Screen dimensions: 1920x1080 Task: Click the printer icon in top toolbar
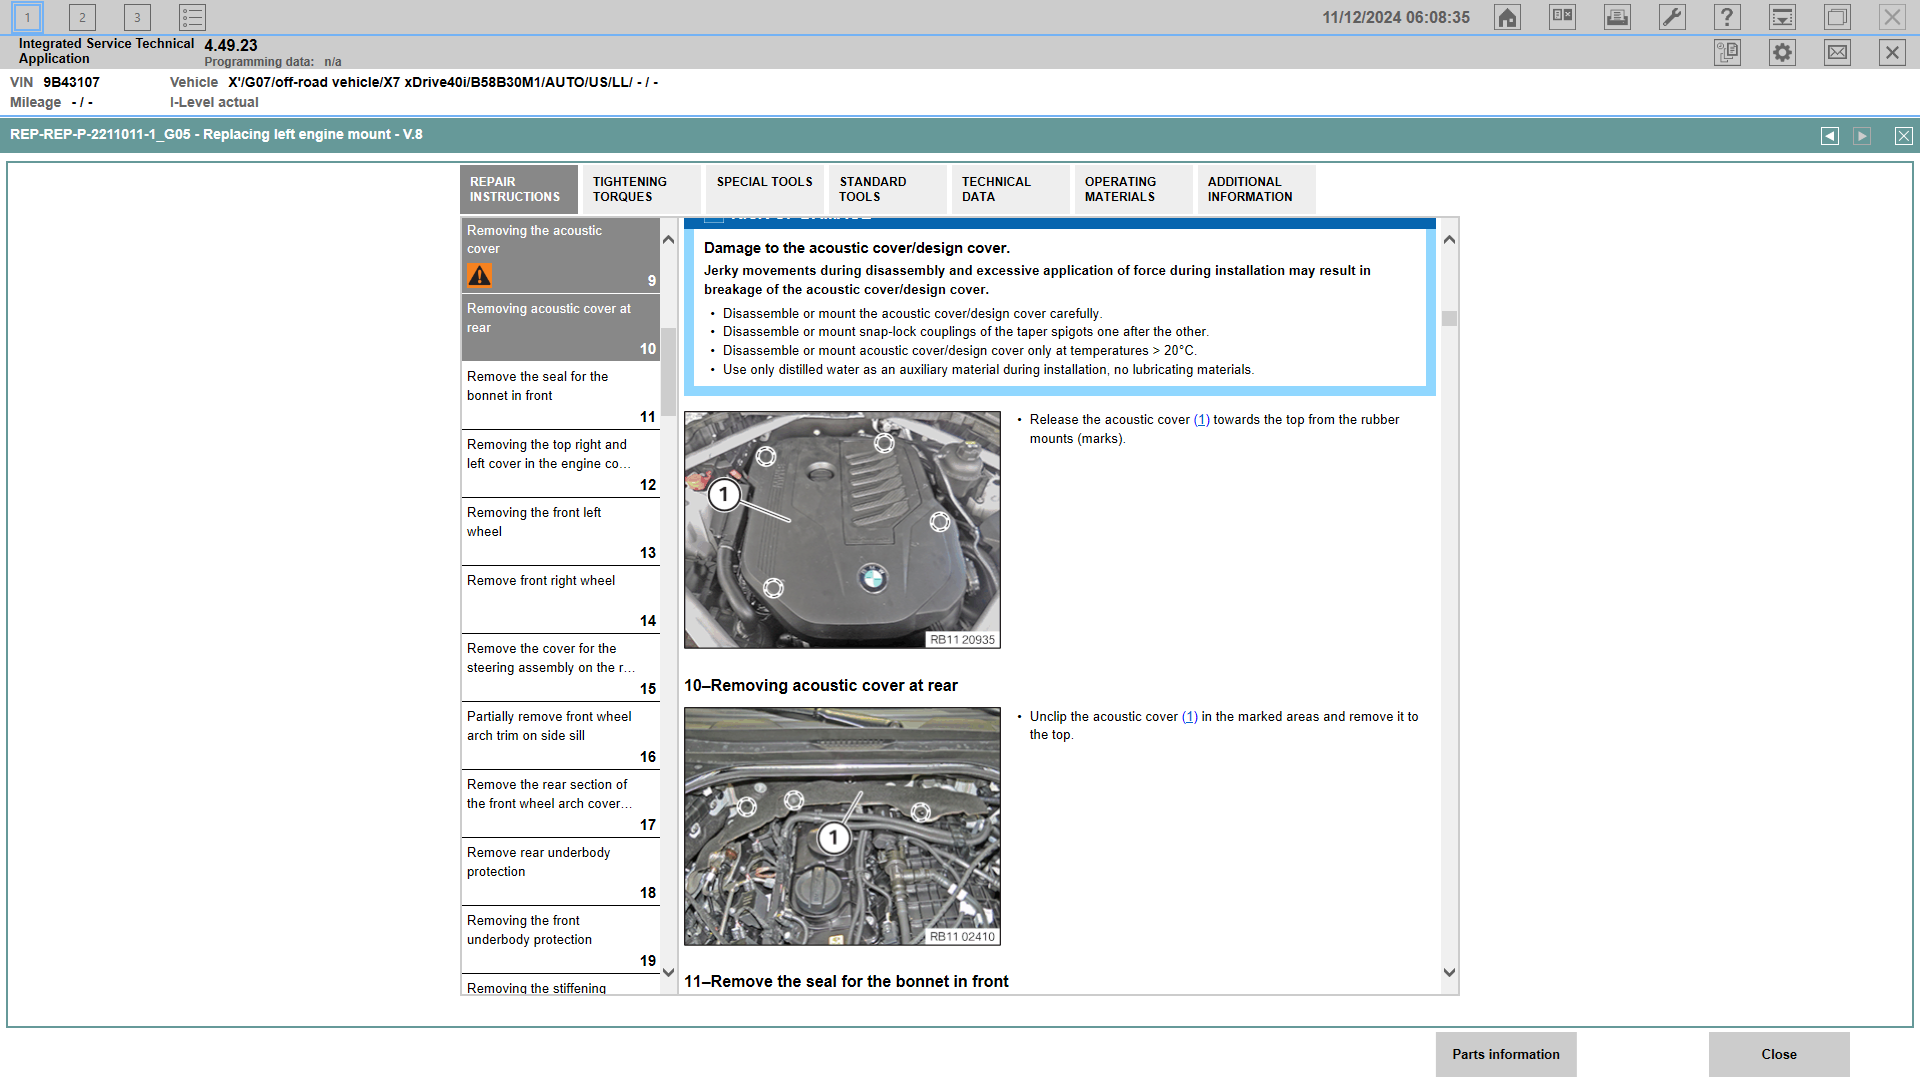(x=1617, y=17)
